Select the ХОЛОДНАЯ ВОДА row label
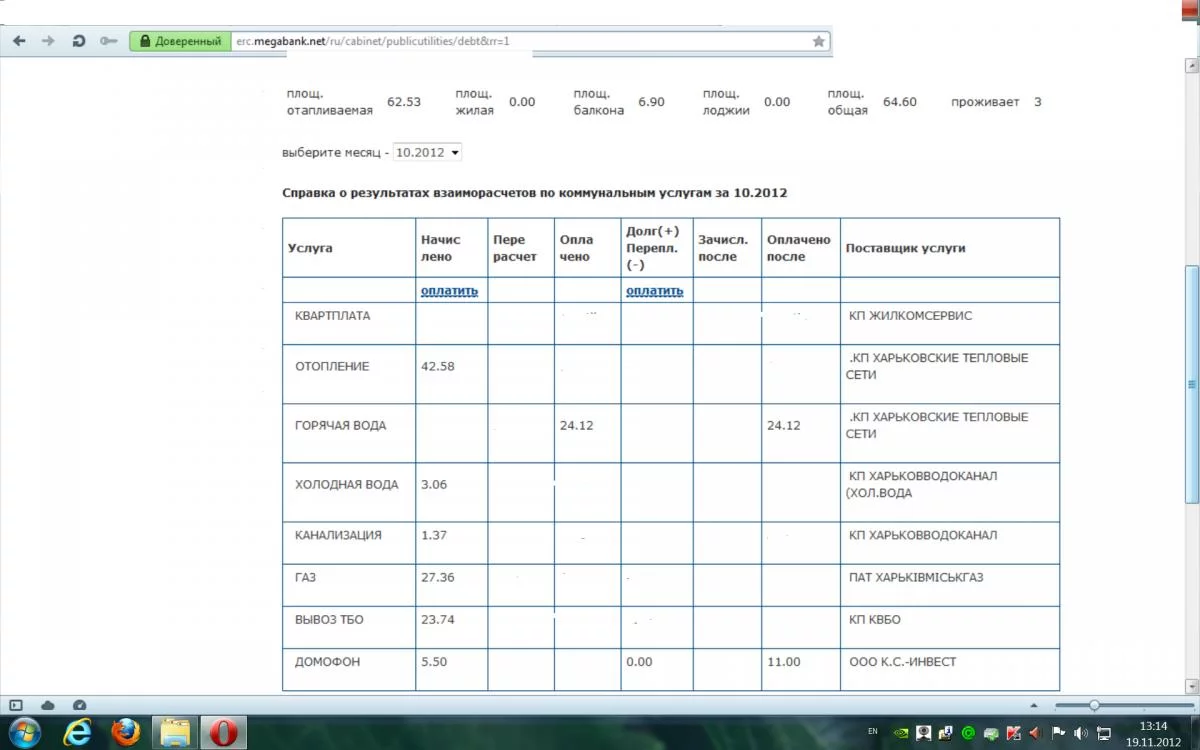Screen dimensions: 1200x750 [x=346, y=484]
